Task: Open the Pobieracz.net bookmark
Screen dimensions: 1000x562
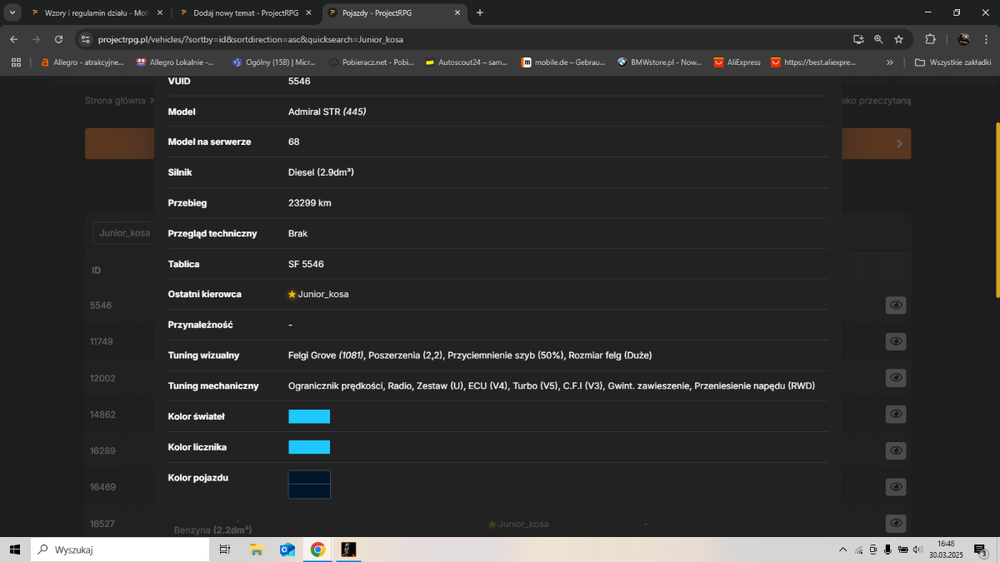Action: pos(371,63)
